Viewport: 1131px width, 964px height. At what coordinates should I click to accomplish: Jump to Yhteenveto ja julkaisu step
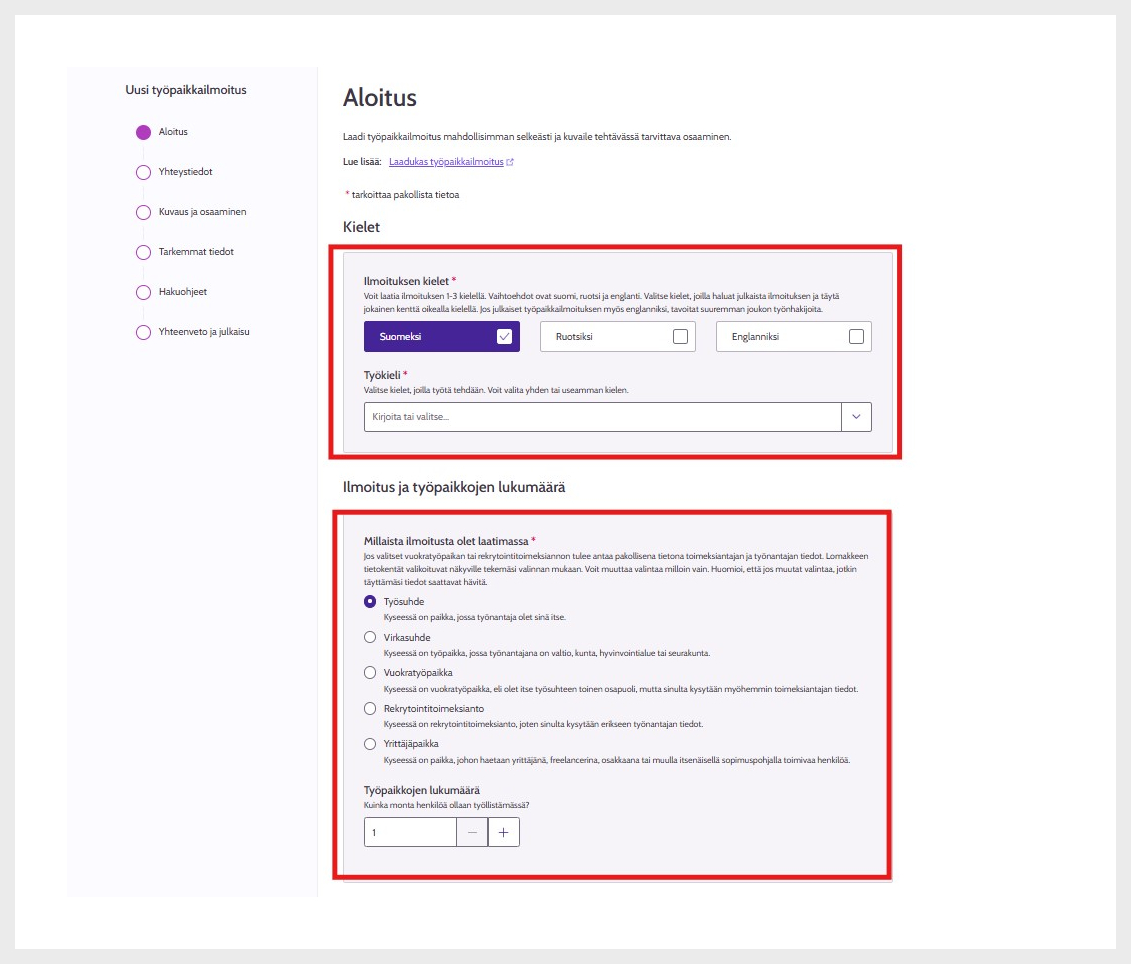click(204, 332)
